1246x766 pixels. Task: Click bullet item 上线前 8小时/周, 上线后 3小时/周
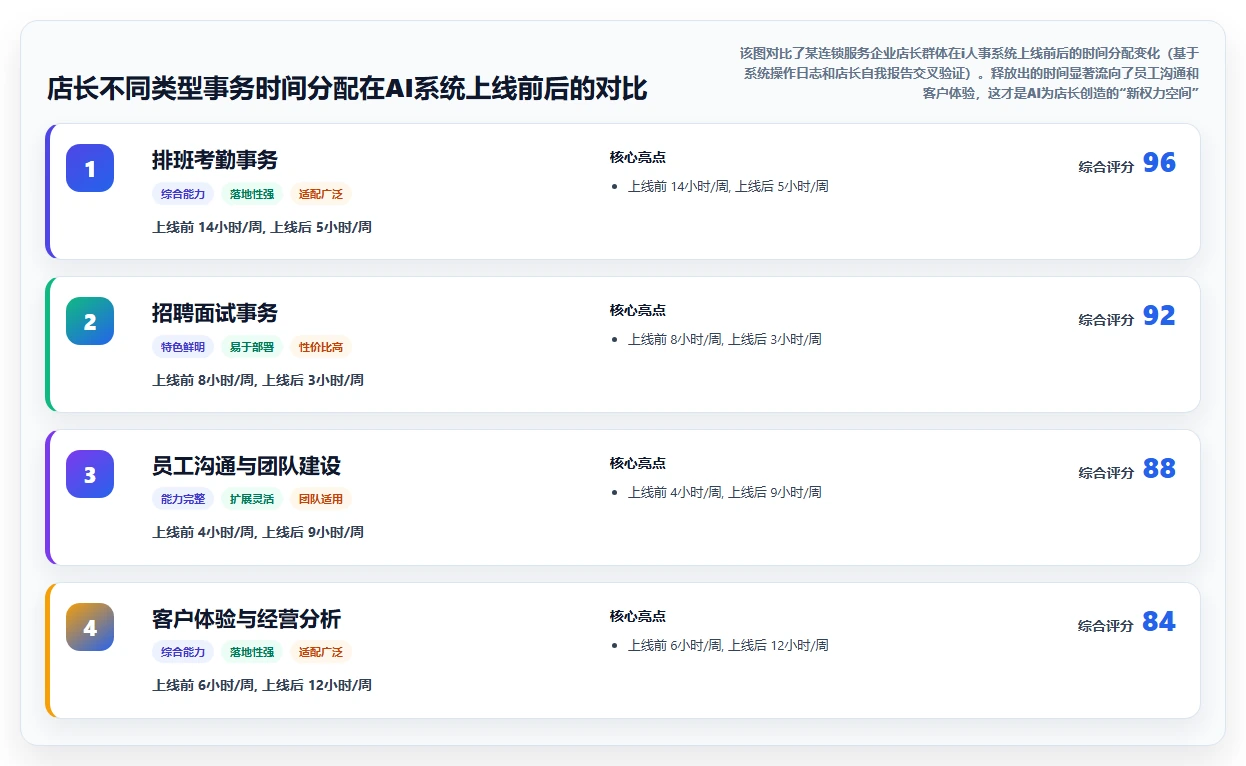(725, 339)
